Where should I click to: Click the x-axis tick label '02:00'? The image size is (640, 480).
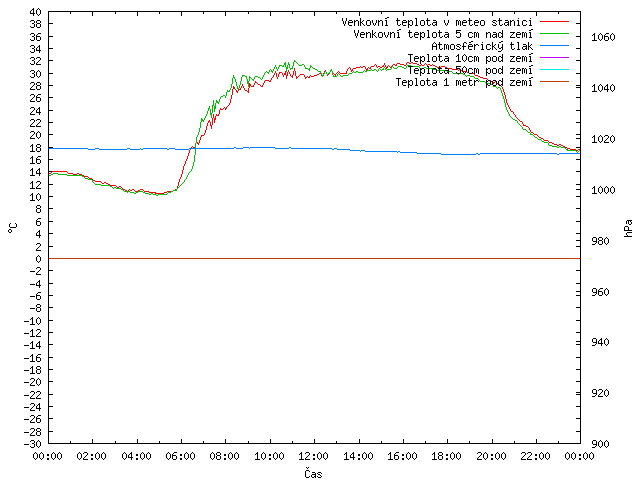tap(92, 456)
